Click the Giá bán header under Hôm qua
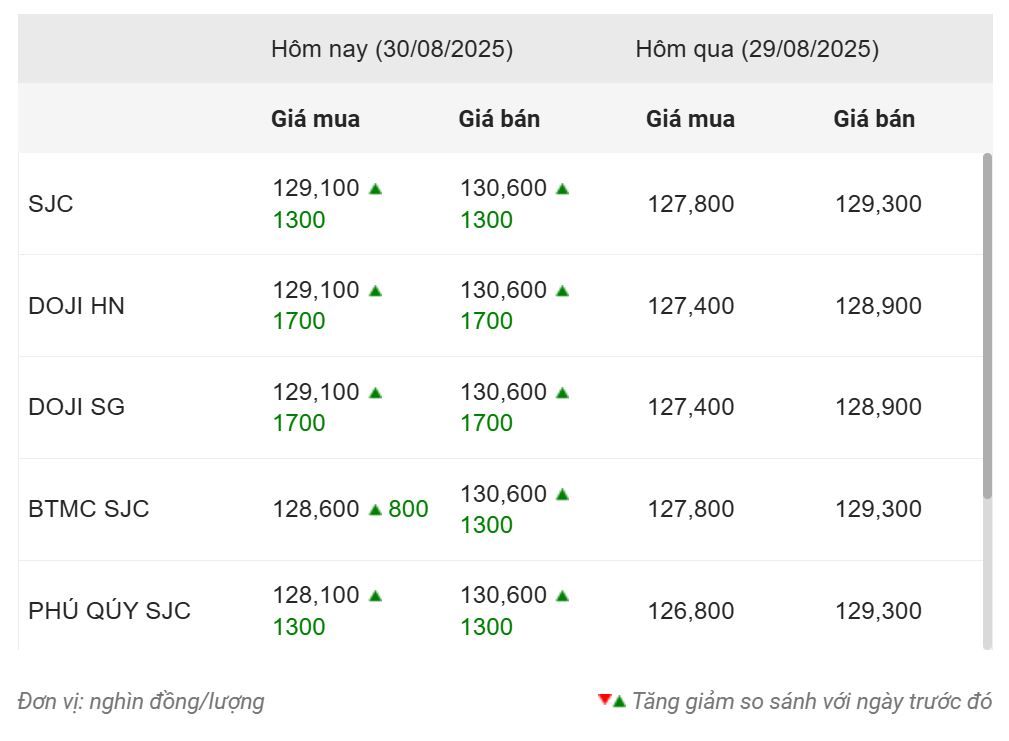Viewport: 1009px width, 741px height. pyautogui.click(x=874, y=119)
